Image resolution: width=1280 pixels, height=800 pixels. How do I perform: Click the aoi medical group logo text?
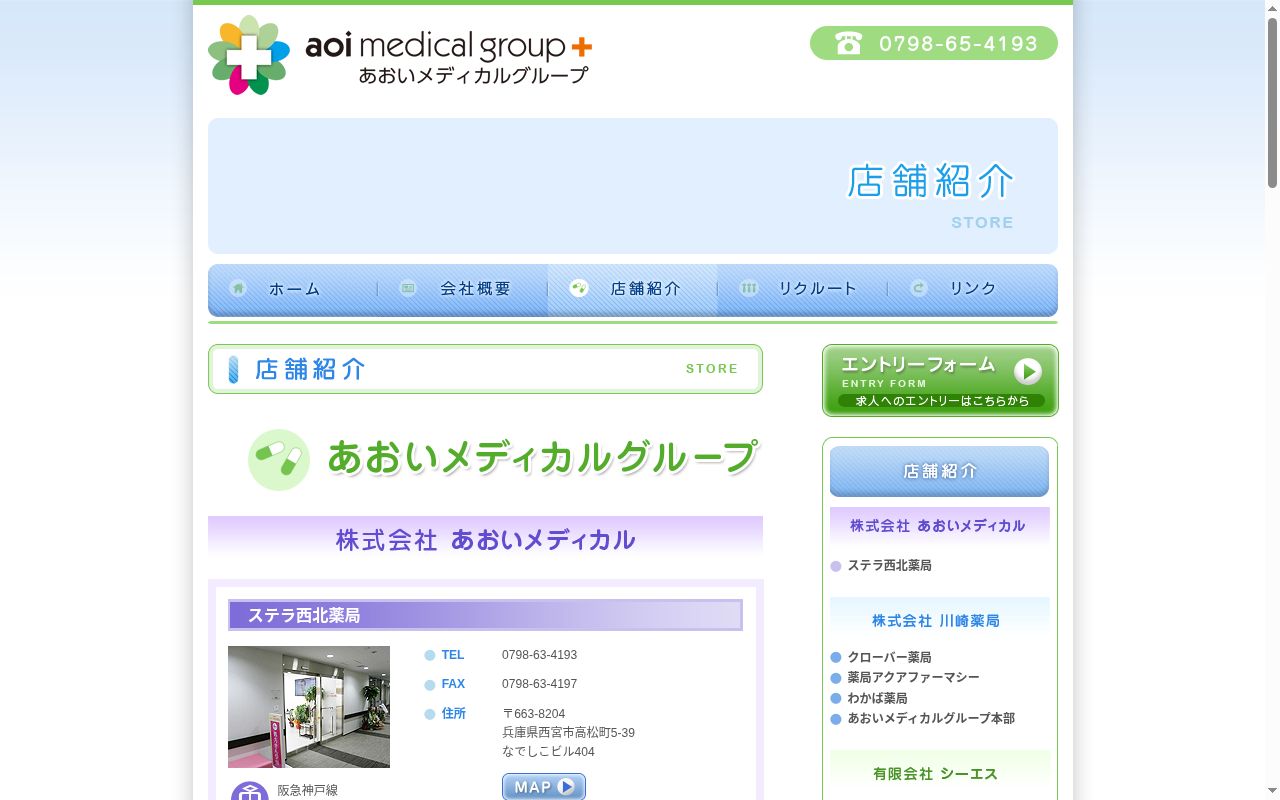click(x=449, y=58)
